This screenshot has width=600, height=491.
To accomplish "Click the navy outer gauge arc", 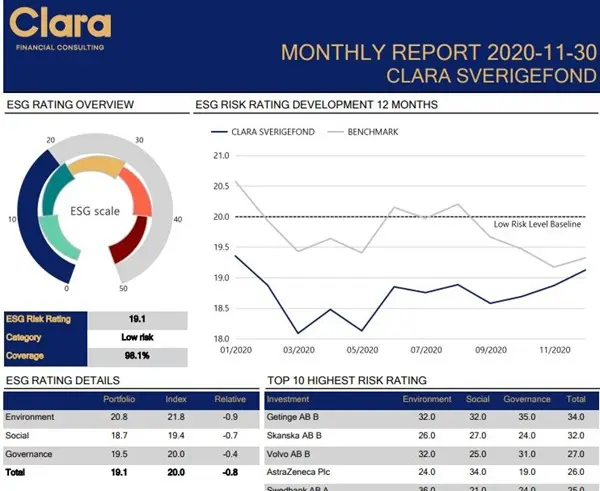I will [x=31, y=218].
